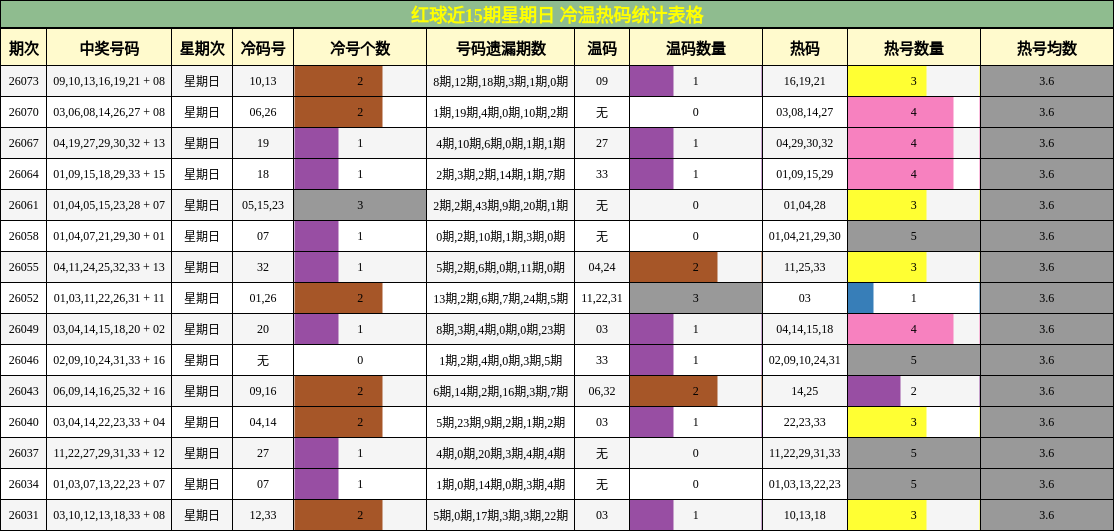This screenshot has width=1114, height=531.
Task: Select period cell 26049
Action: (x=23, y=329)
